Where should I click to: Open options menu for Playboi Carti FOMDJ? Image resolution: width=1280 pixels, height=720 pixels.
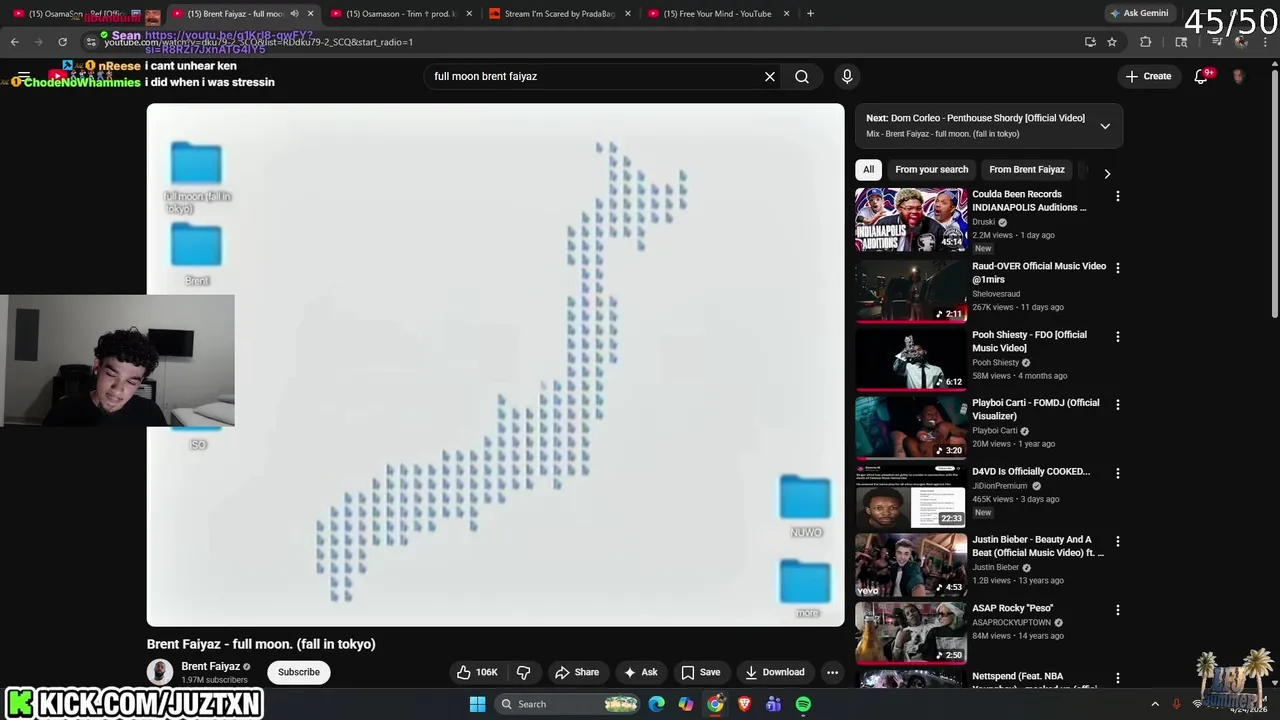1118,405
